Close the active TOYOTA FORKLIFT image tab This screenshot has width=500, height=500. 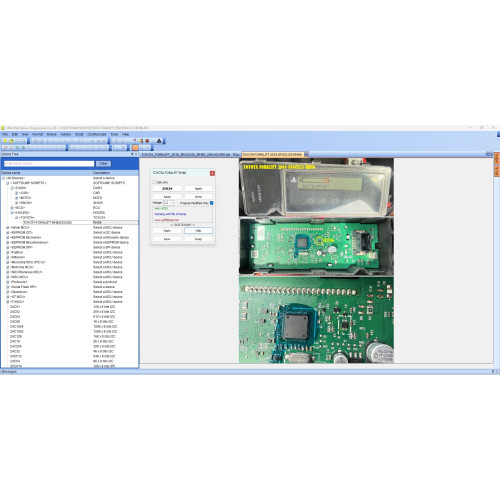(306, 154)
